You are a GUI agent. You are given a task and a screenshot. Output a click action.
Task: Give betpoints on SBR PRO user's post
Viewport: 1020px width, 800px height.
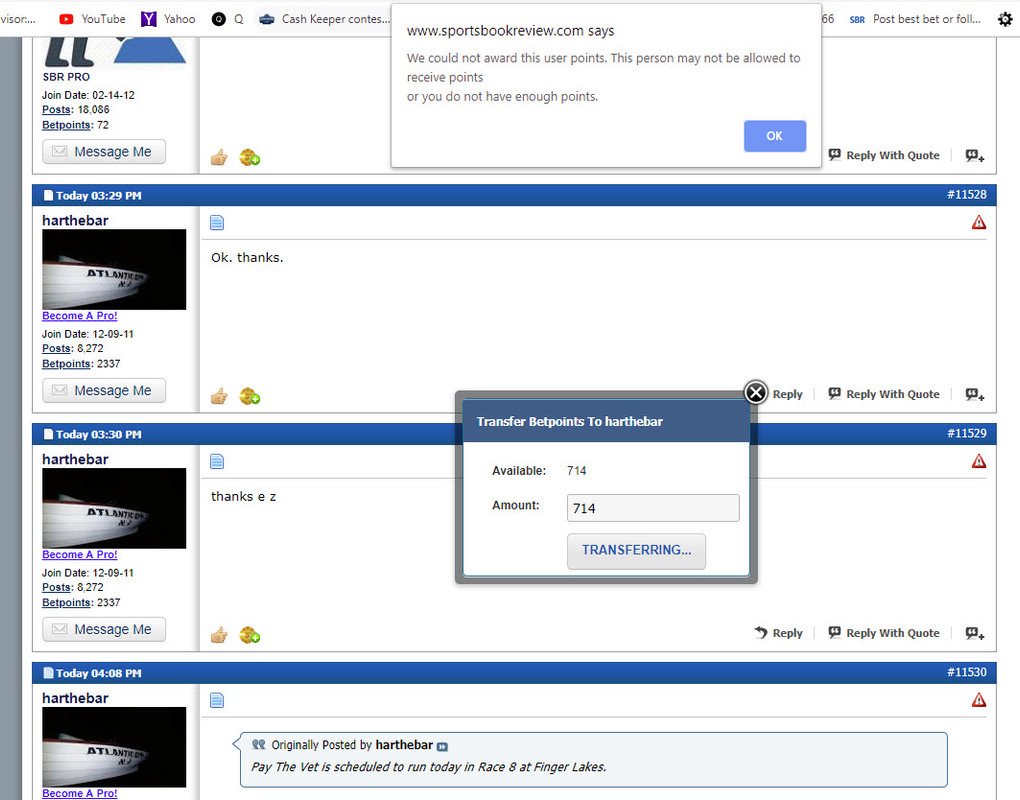click(250, 157)
